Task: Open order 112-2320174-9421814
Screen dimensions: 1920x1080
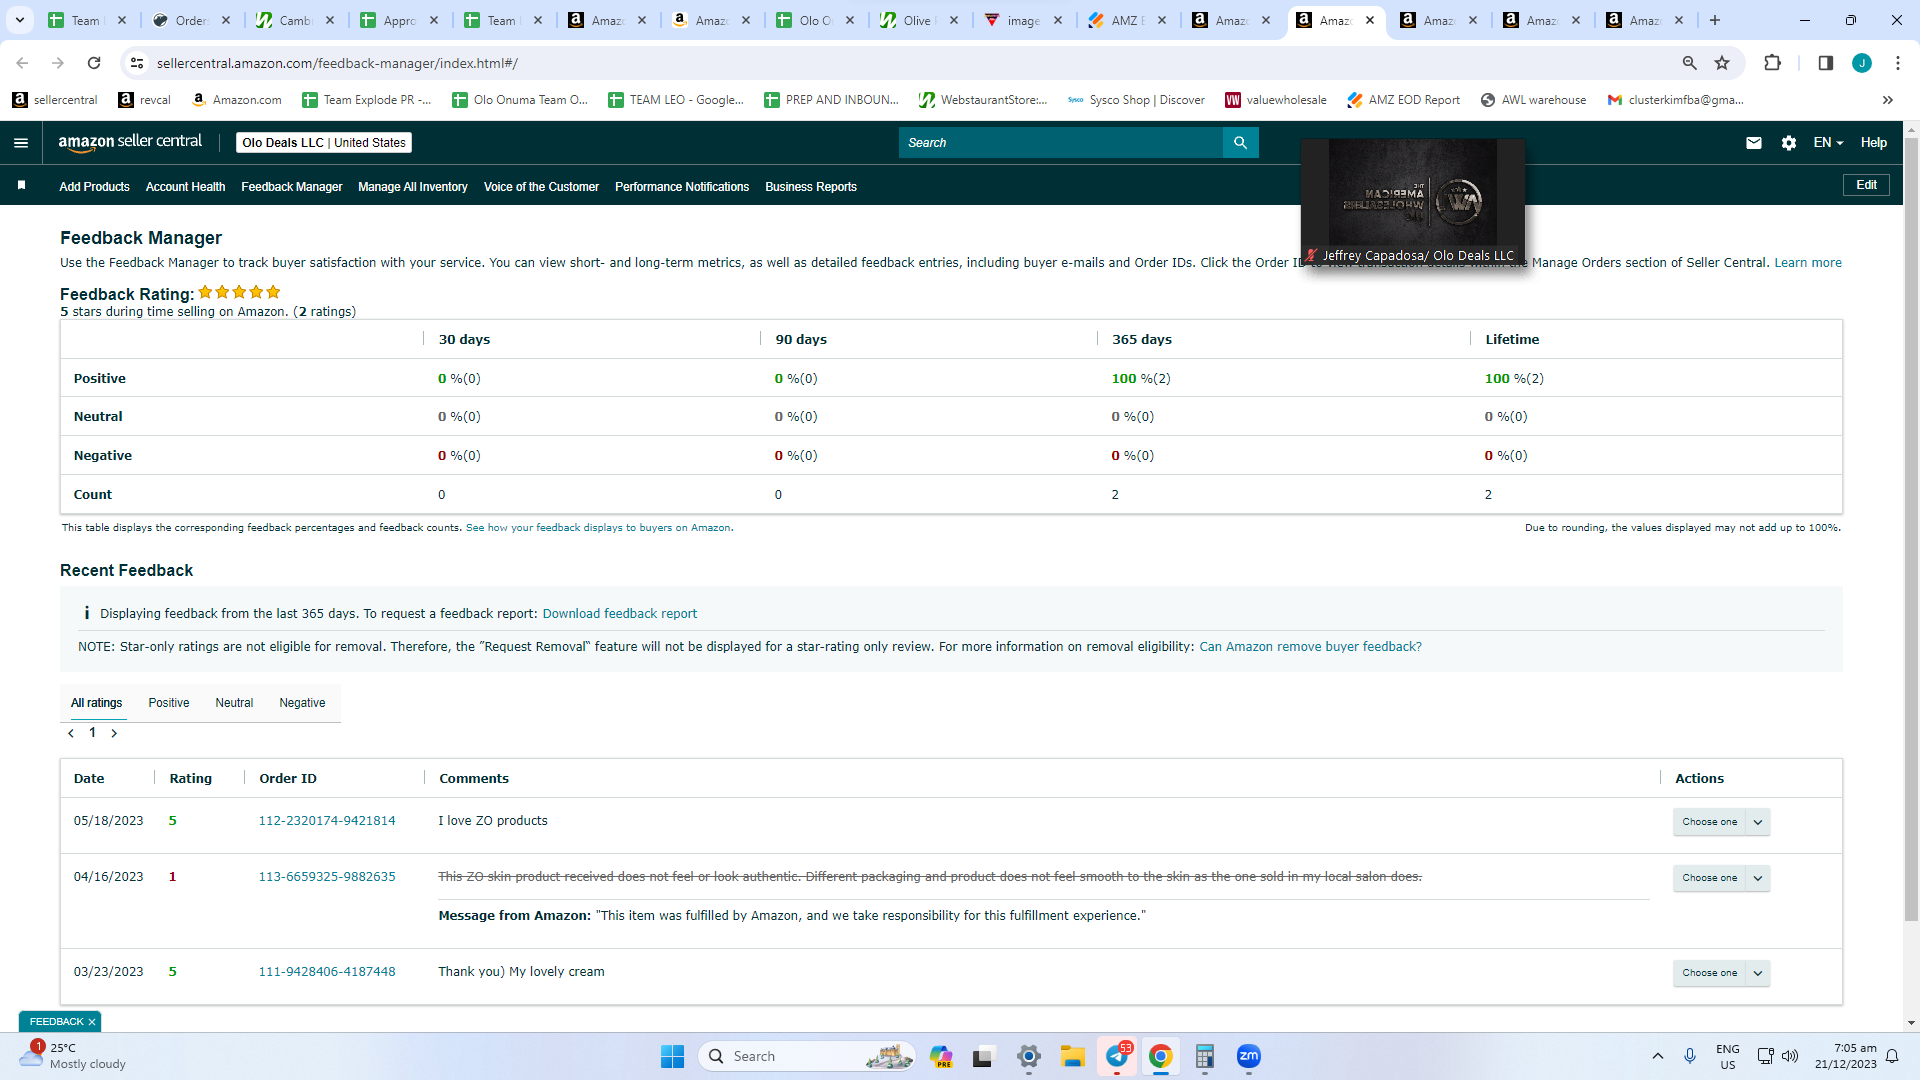Action: [327, 821]
